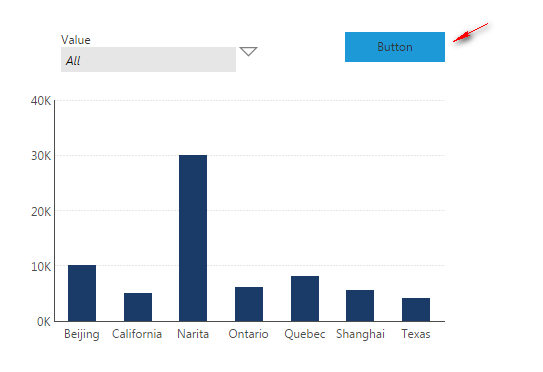Image resolution: width=543 pixels, height=372 pixels.
Task: Click the California axis label
Action: (137, 334)
